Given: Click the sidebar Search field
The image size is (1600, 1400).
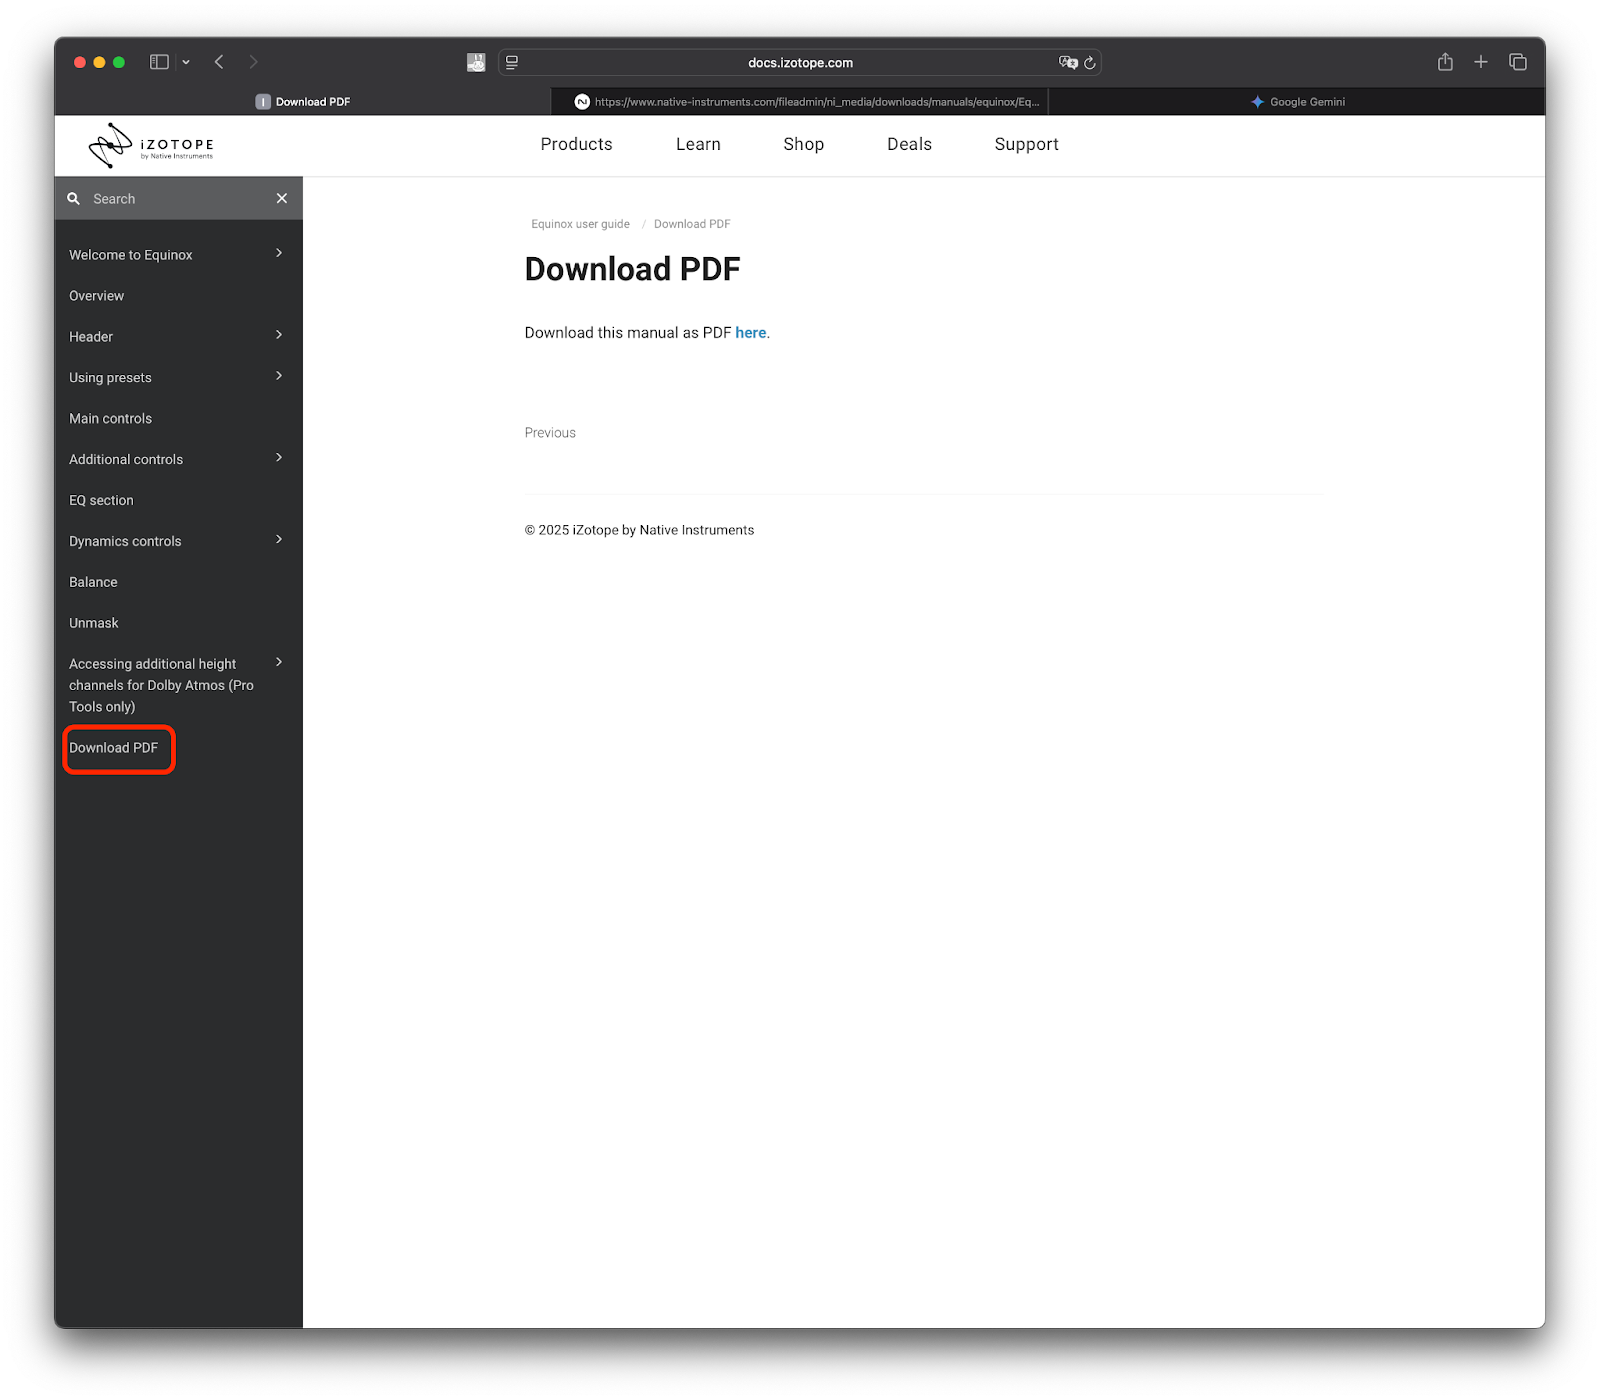Looking at the screenshot, I should click(170, 199).
